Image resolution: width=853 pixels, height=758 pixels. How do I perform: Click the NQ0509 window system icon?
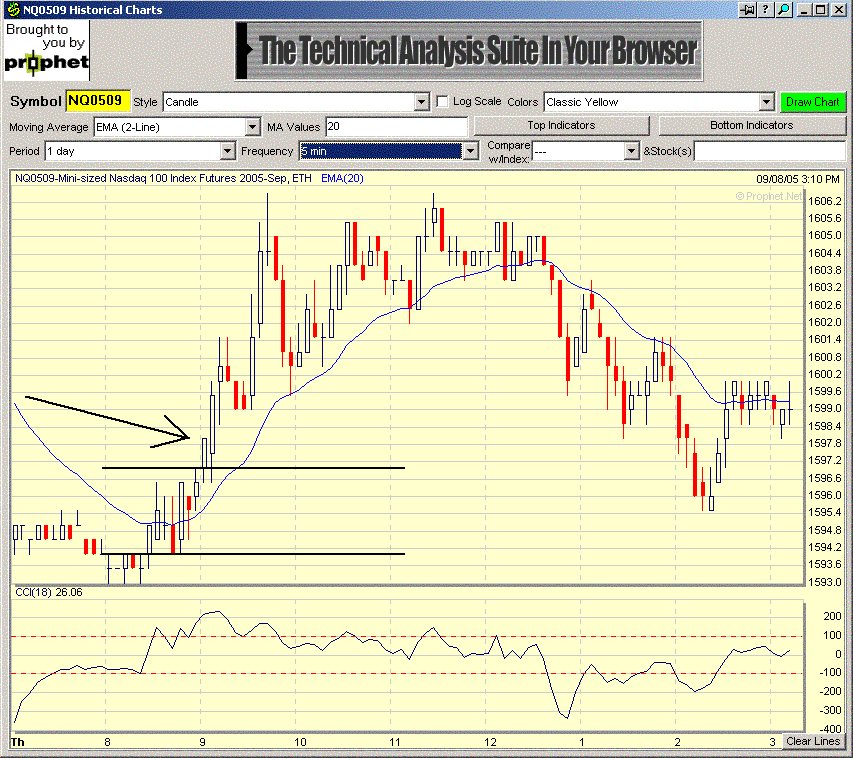point(13,9)
